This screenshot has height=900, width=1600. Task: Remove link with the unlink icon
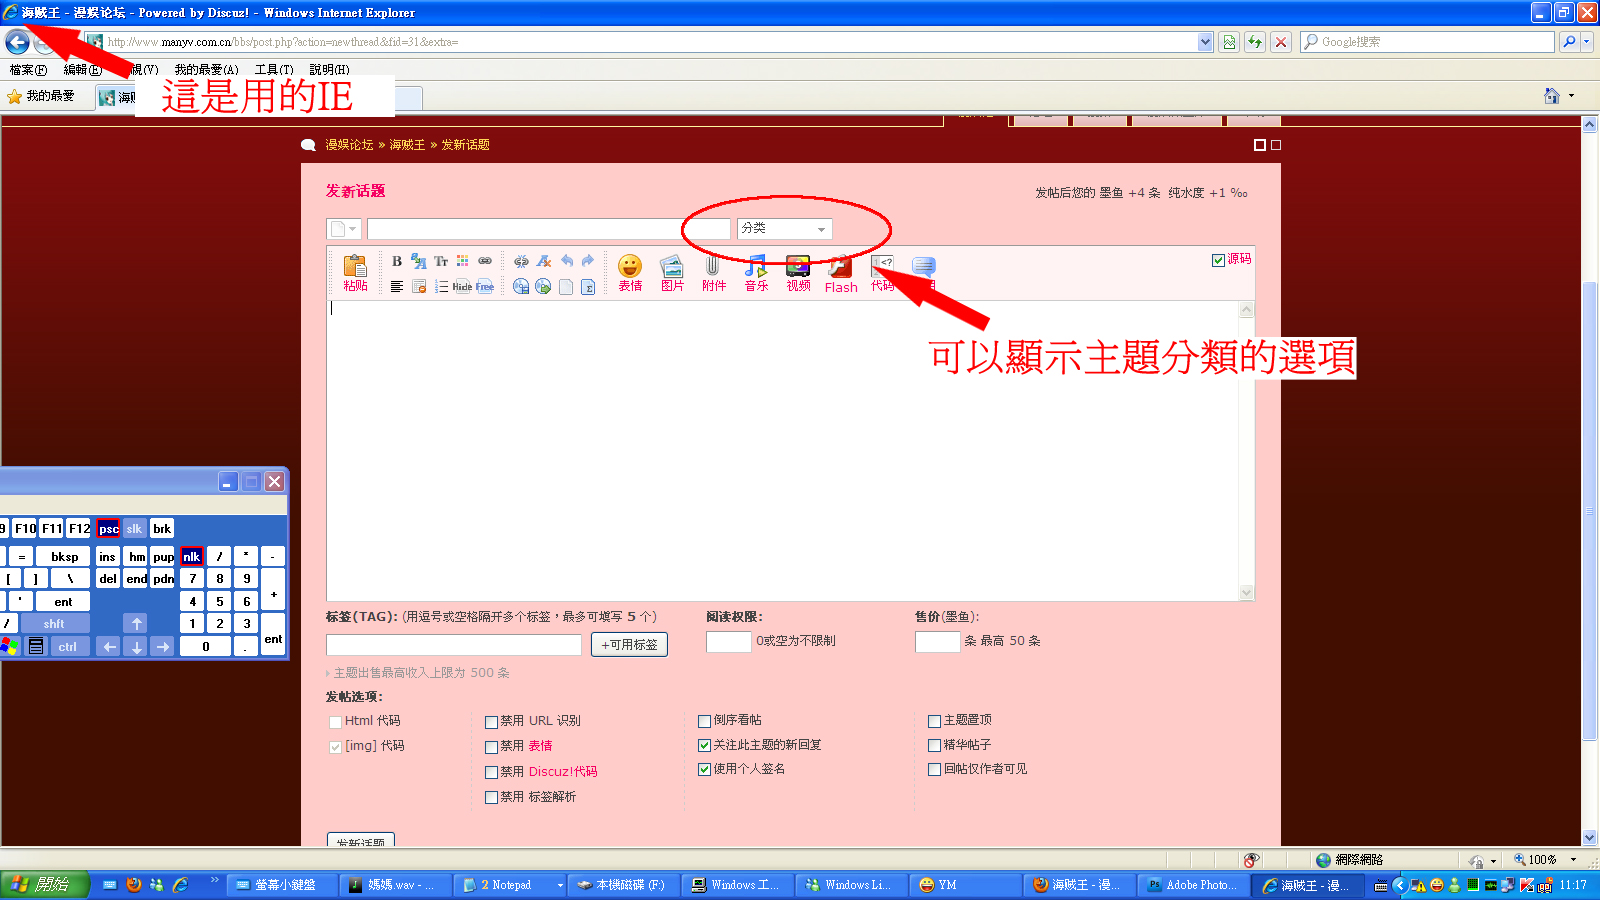[x=521, y=261]
